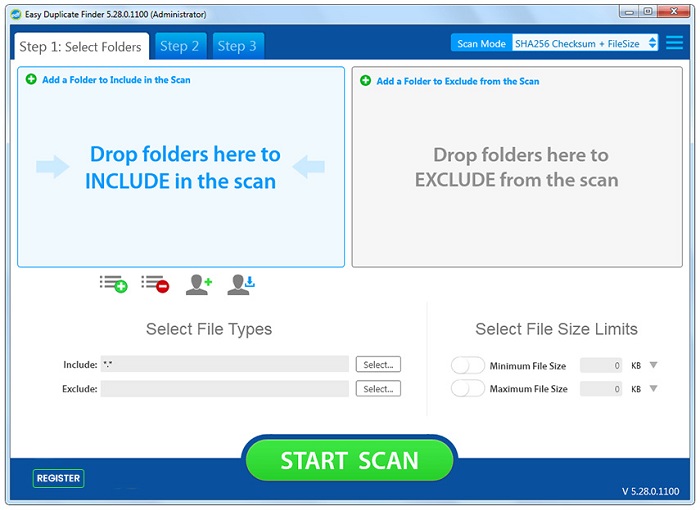Viewport: 700px width, 510px height.
Task: Click the add user icon with green plus
Action: coord(199,284)
